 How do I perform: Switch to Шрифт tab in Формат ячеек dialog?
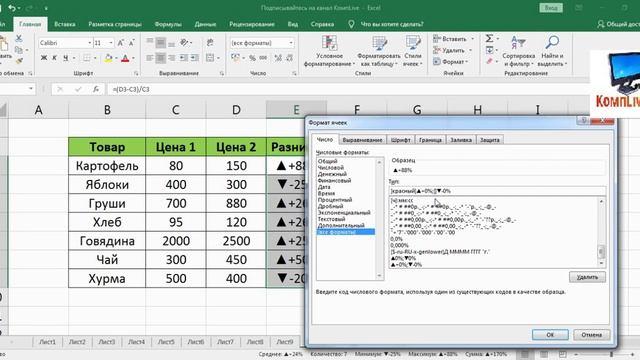[400, 140]
